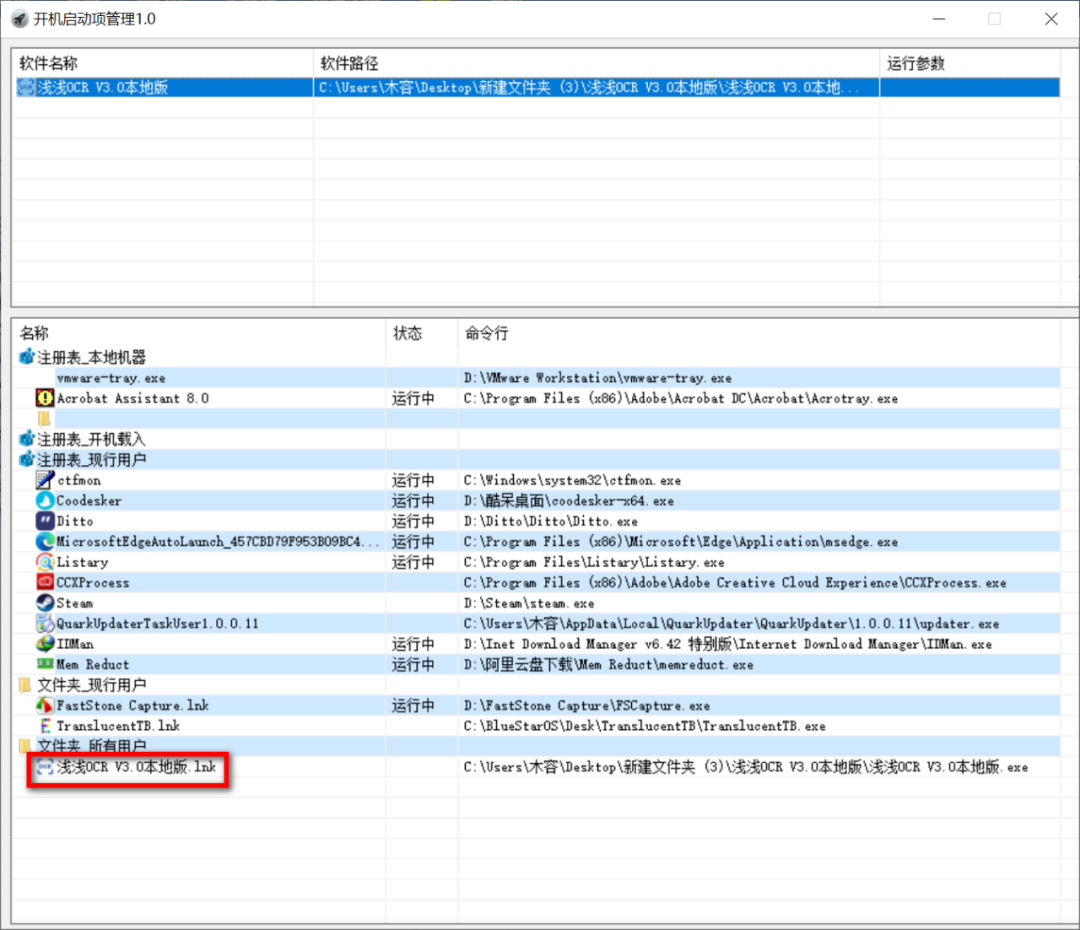Click the TranslucentTB.exe command line path
Image resolution: width=1080 pixels, height=930 pixels.
coord(644,726)
